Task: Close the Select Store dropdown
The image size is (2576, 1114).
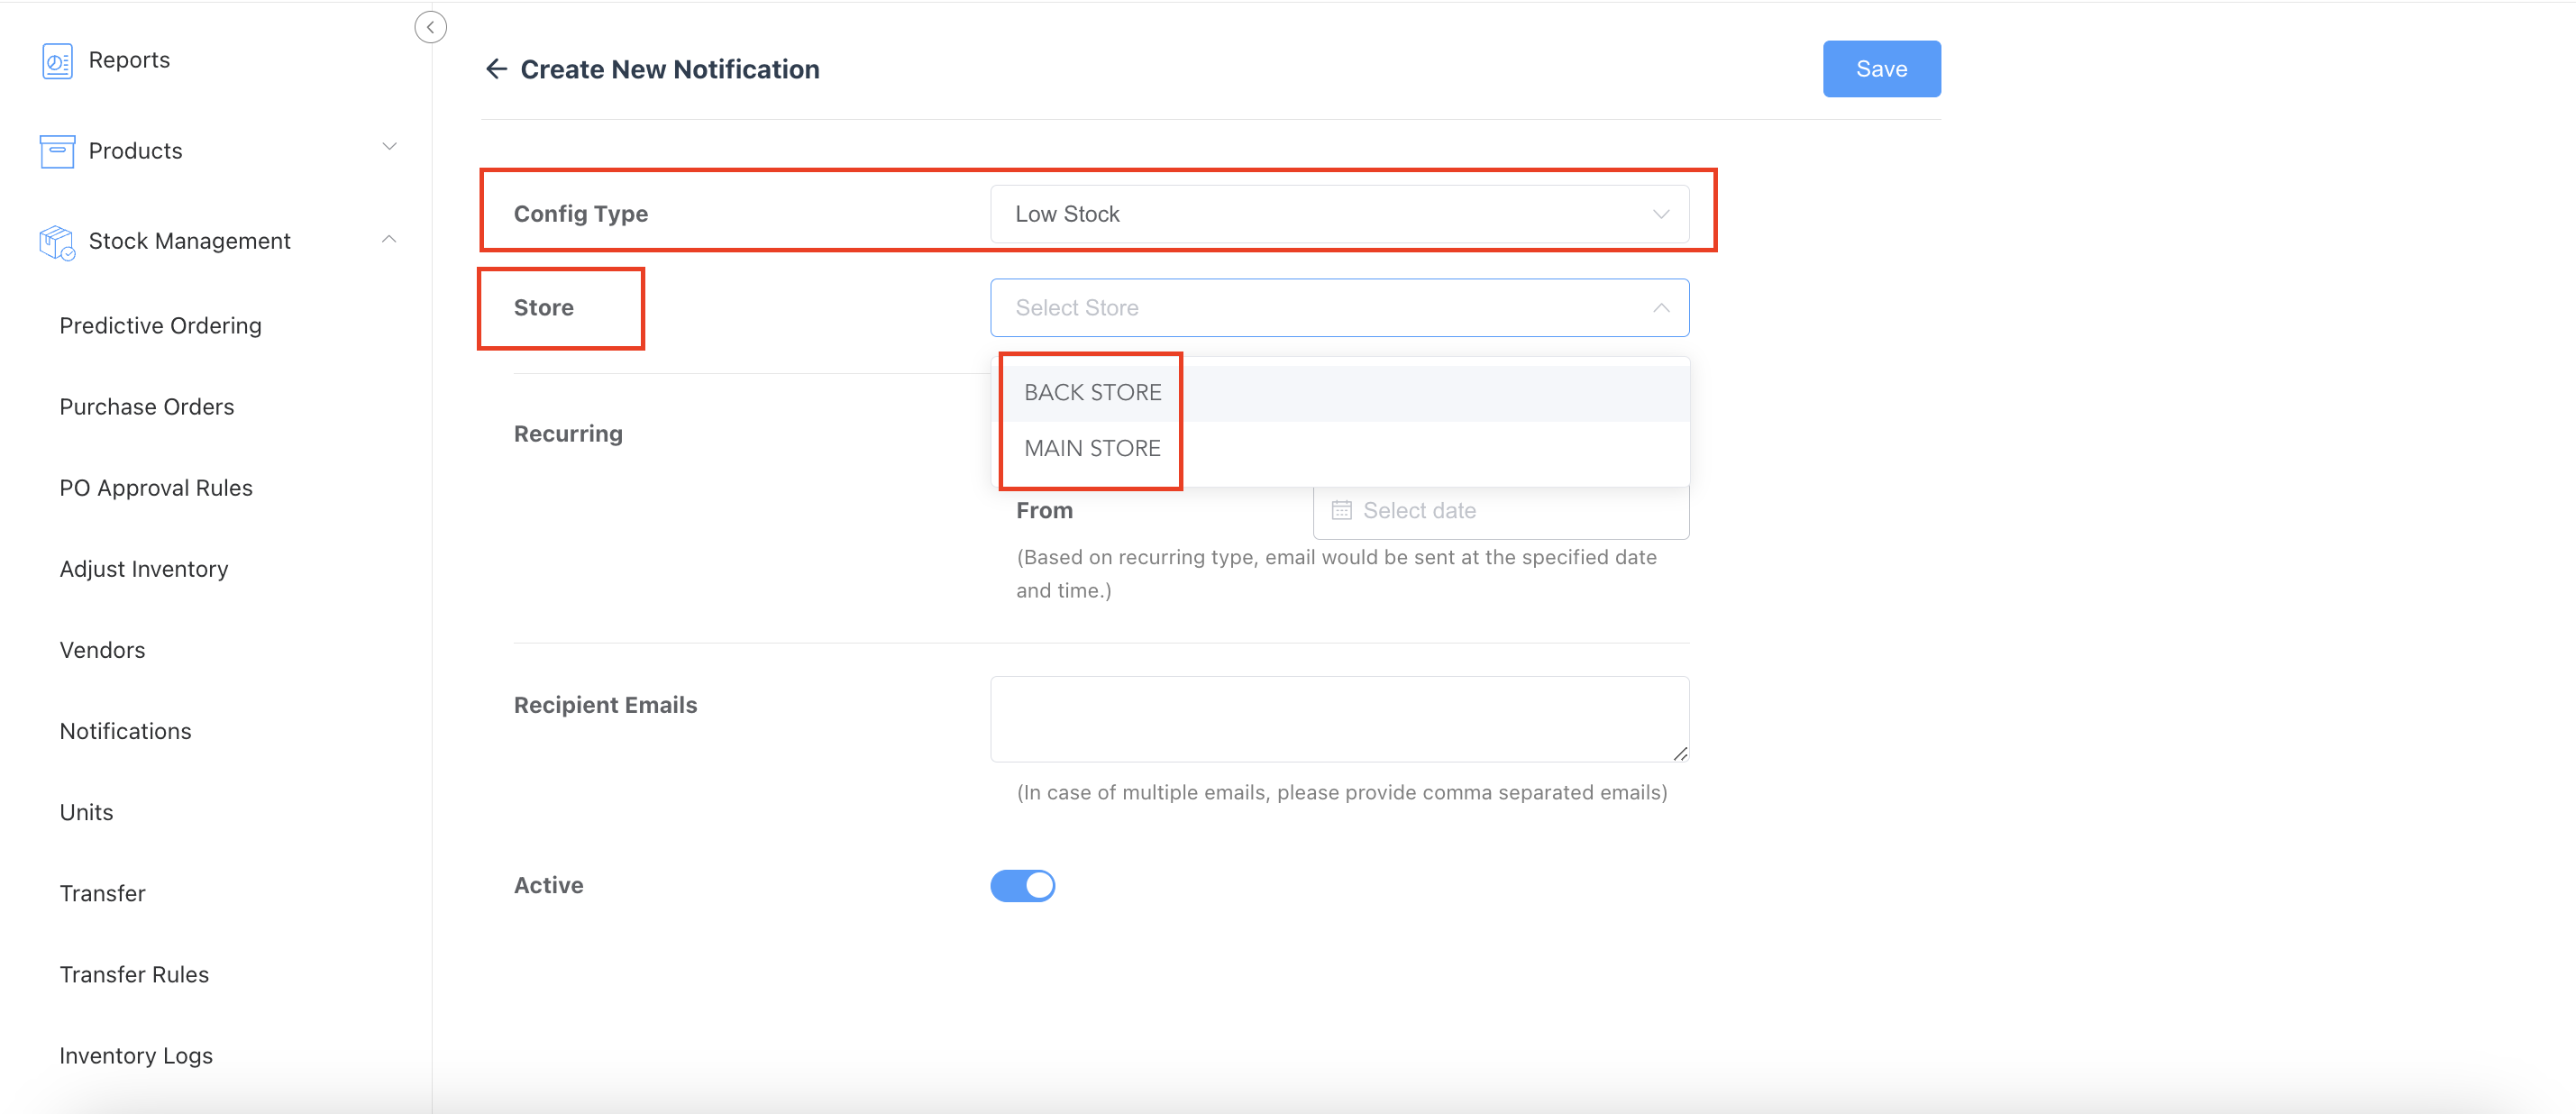Action: click(1660, 308)
